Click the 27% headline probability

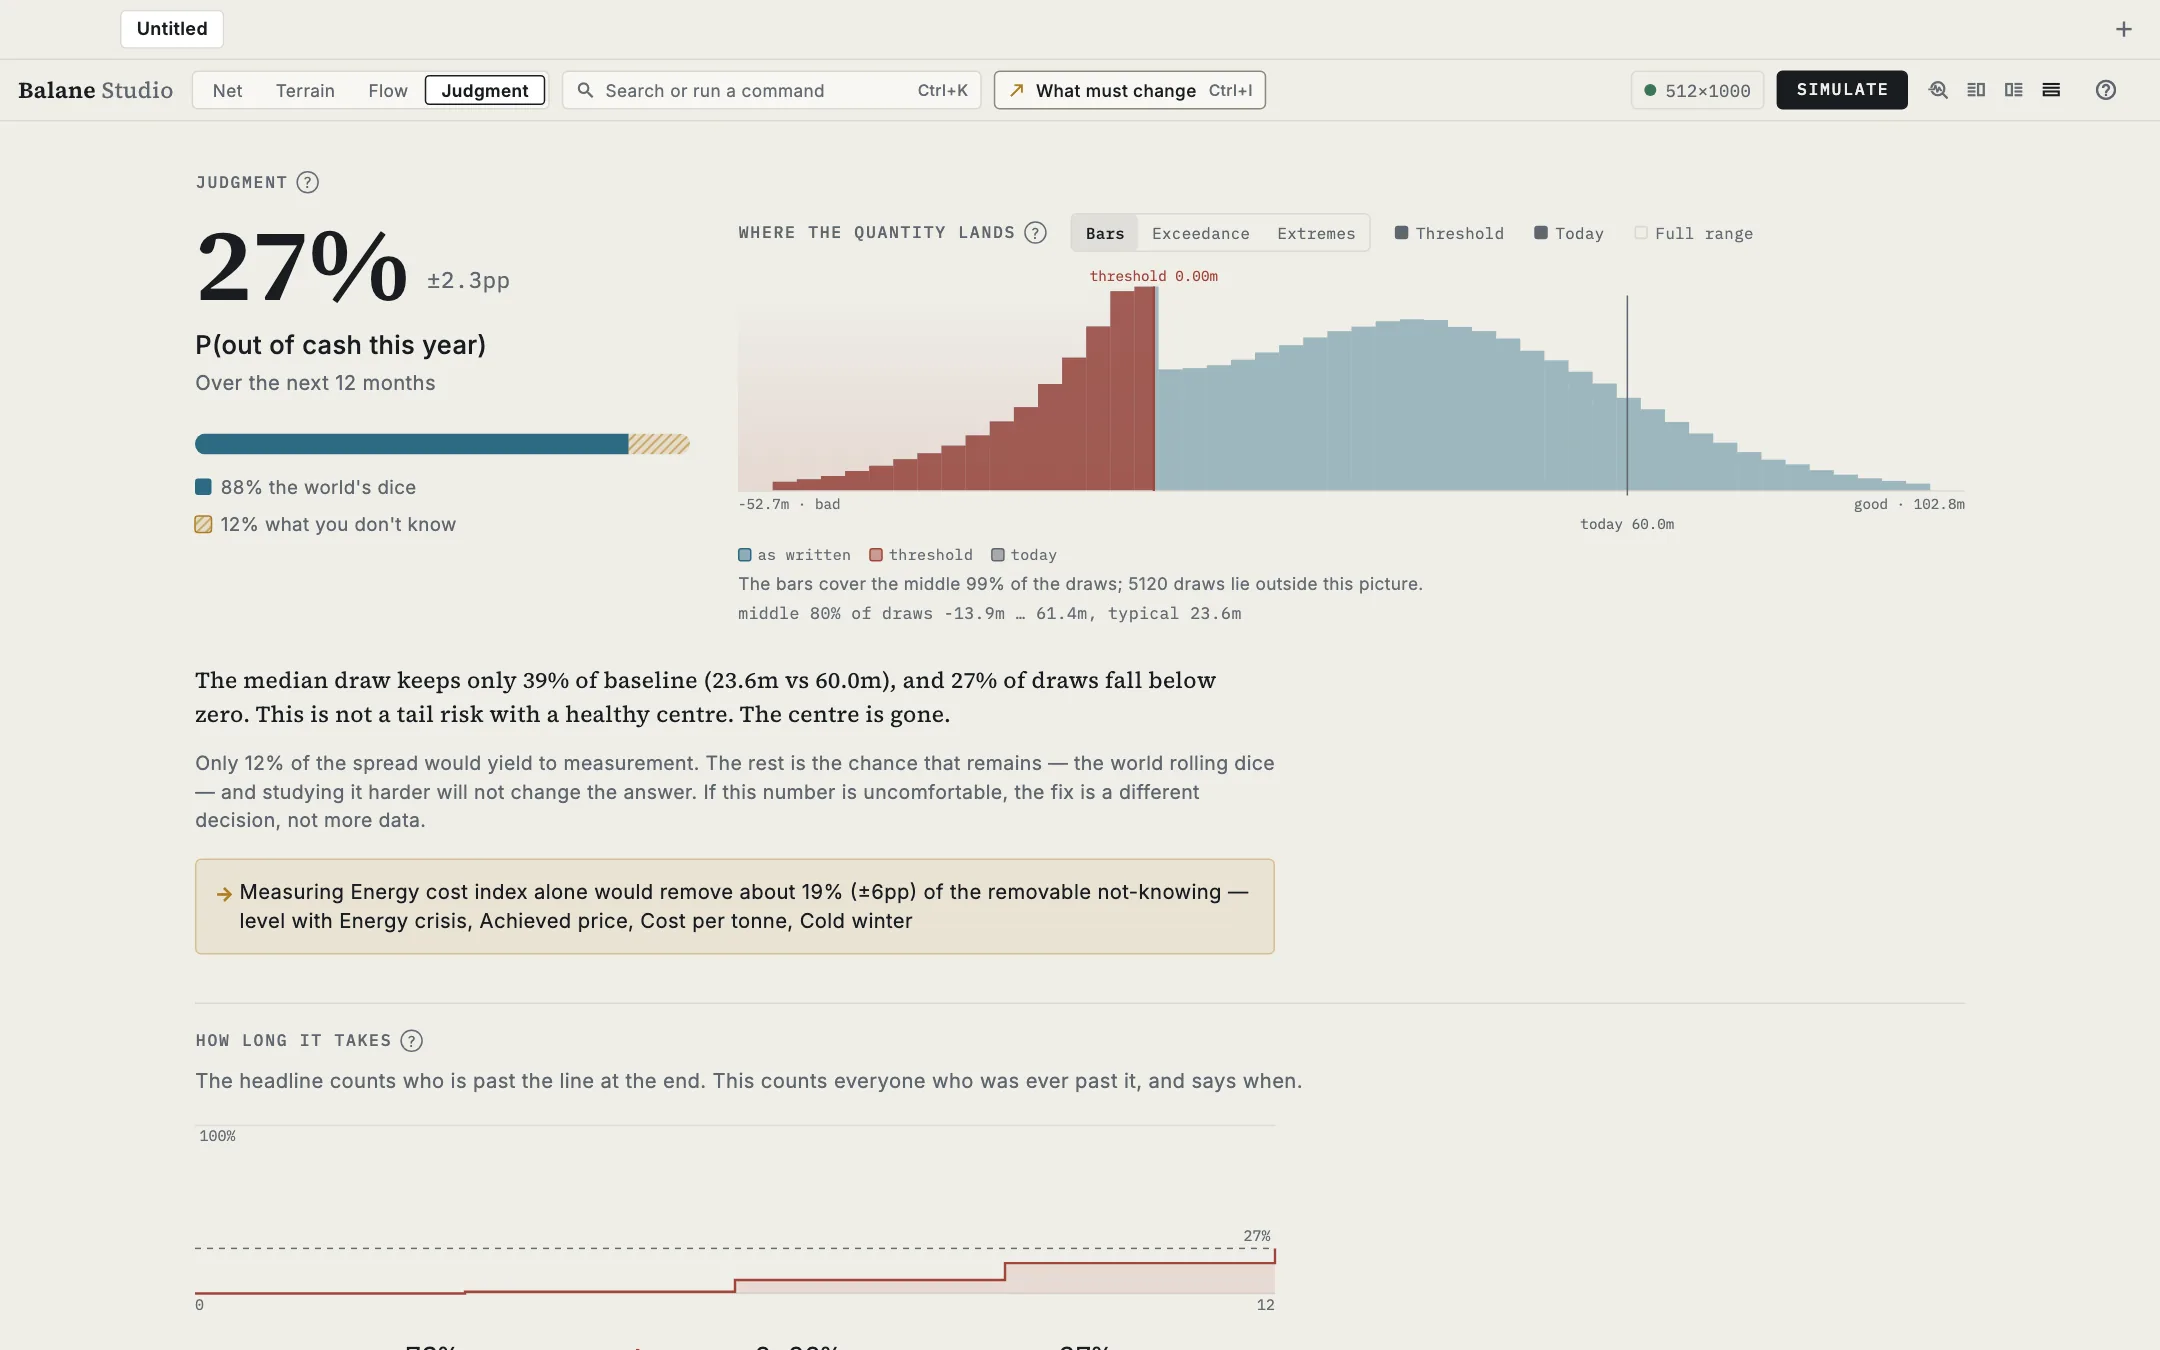point(302,267)
